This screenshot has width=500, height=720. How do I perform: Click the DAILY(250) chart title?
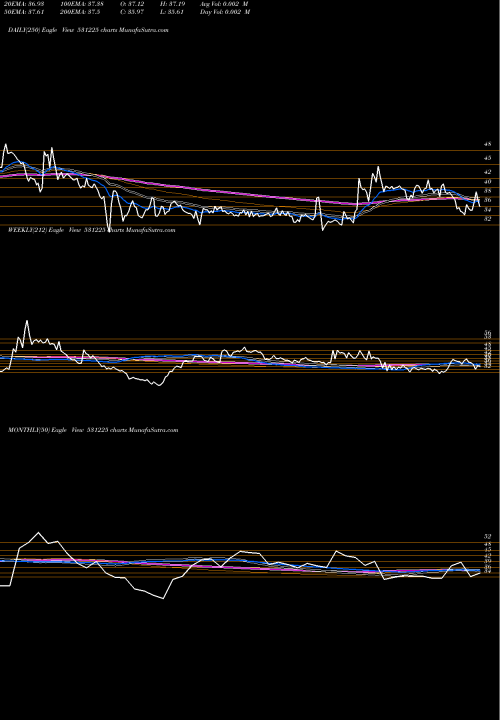tap(88, 30)
